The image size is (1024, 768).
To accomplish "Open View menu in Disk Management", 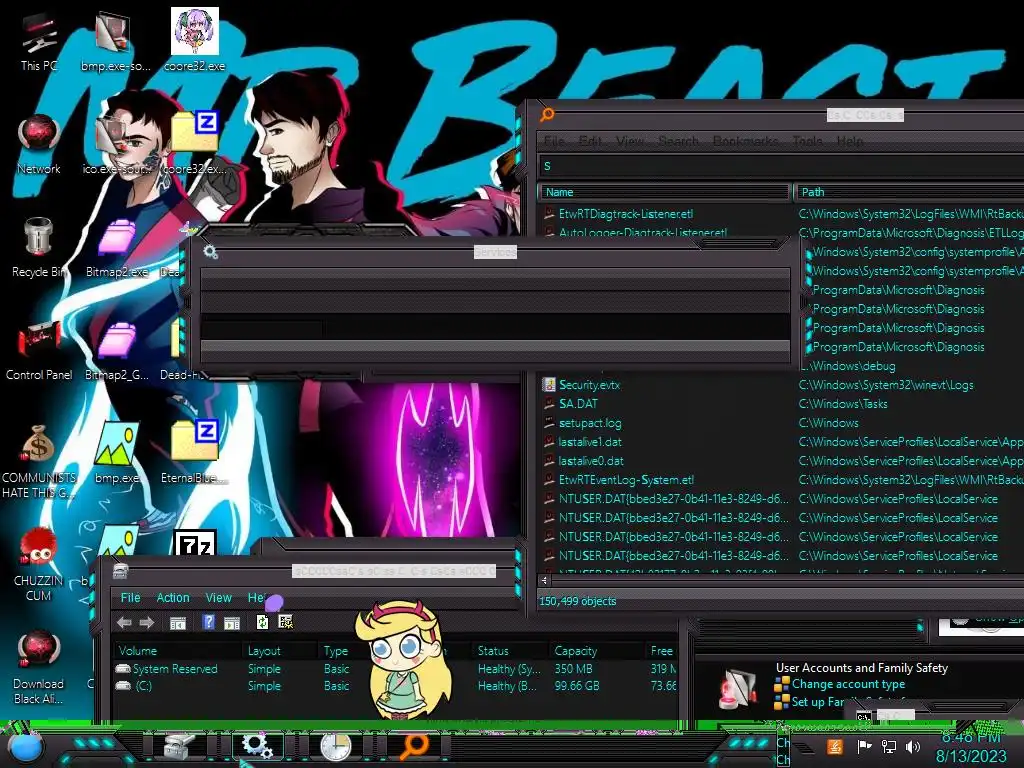I will point(219,598).
